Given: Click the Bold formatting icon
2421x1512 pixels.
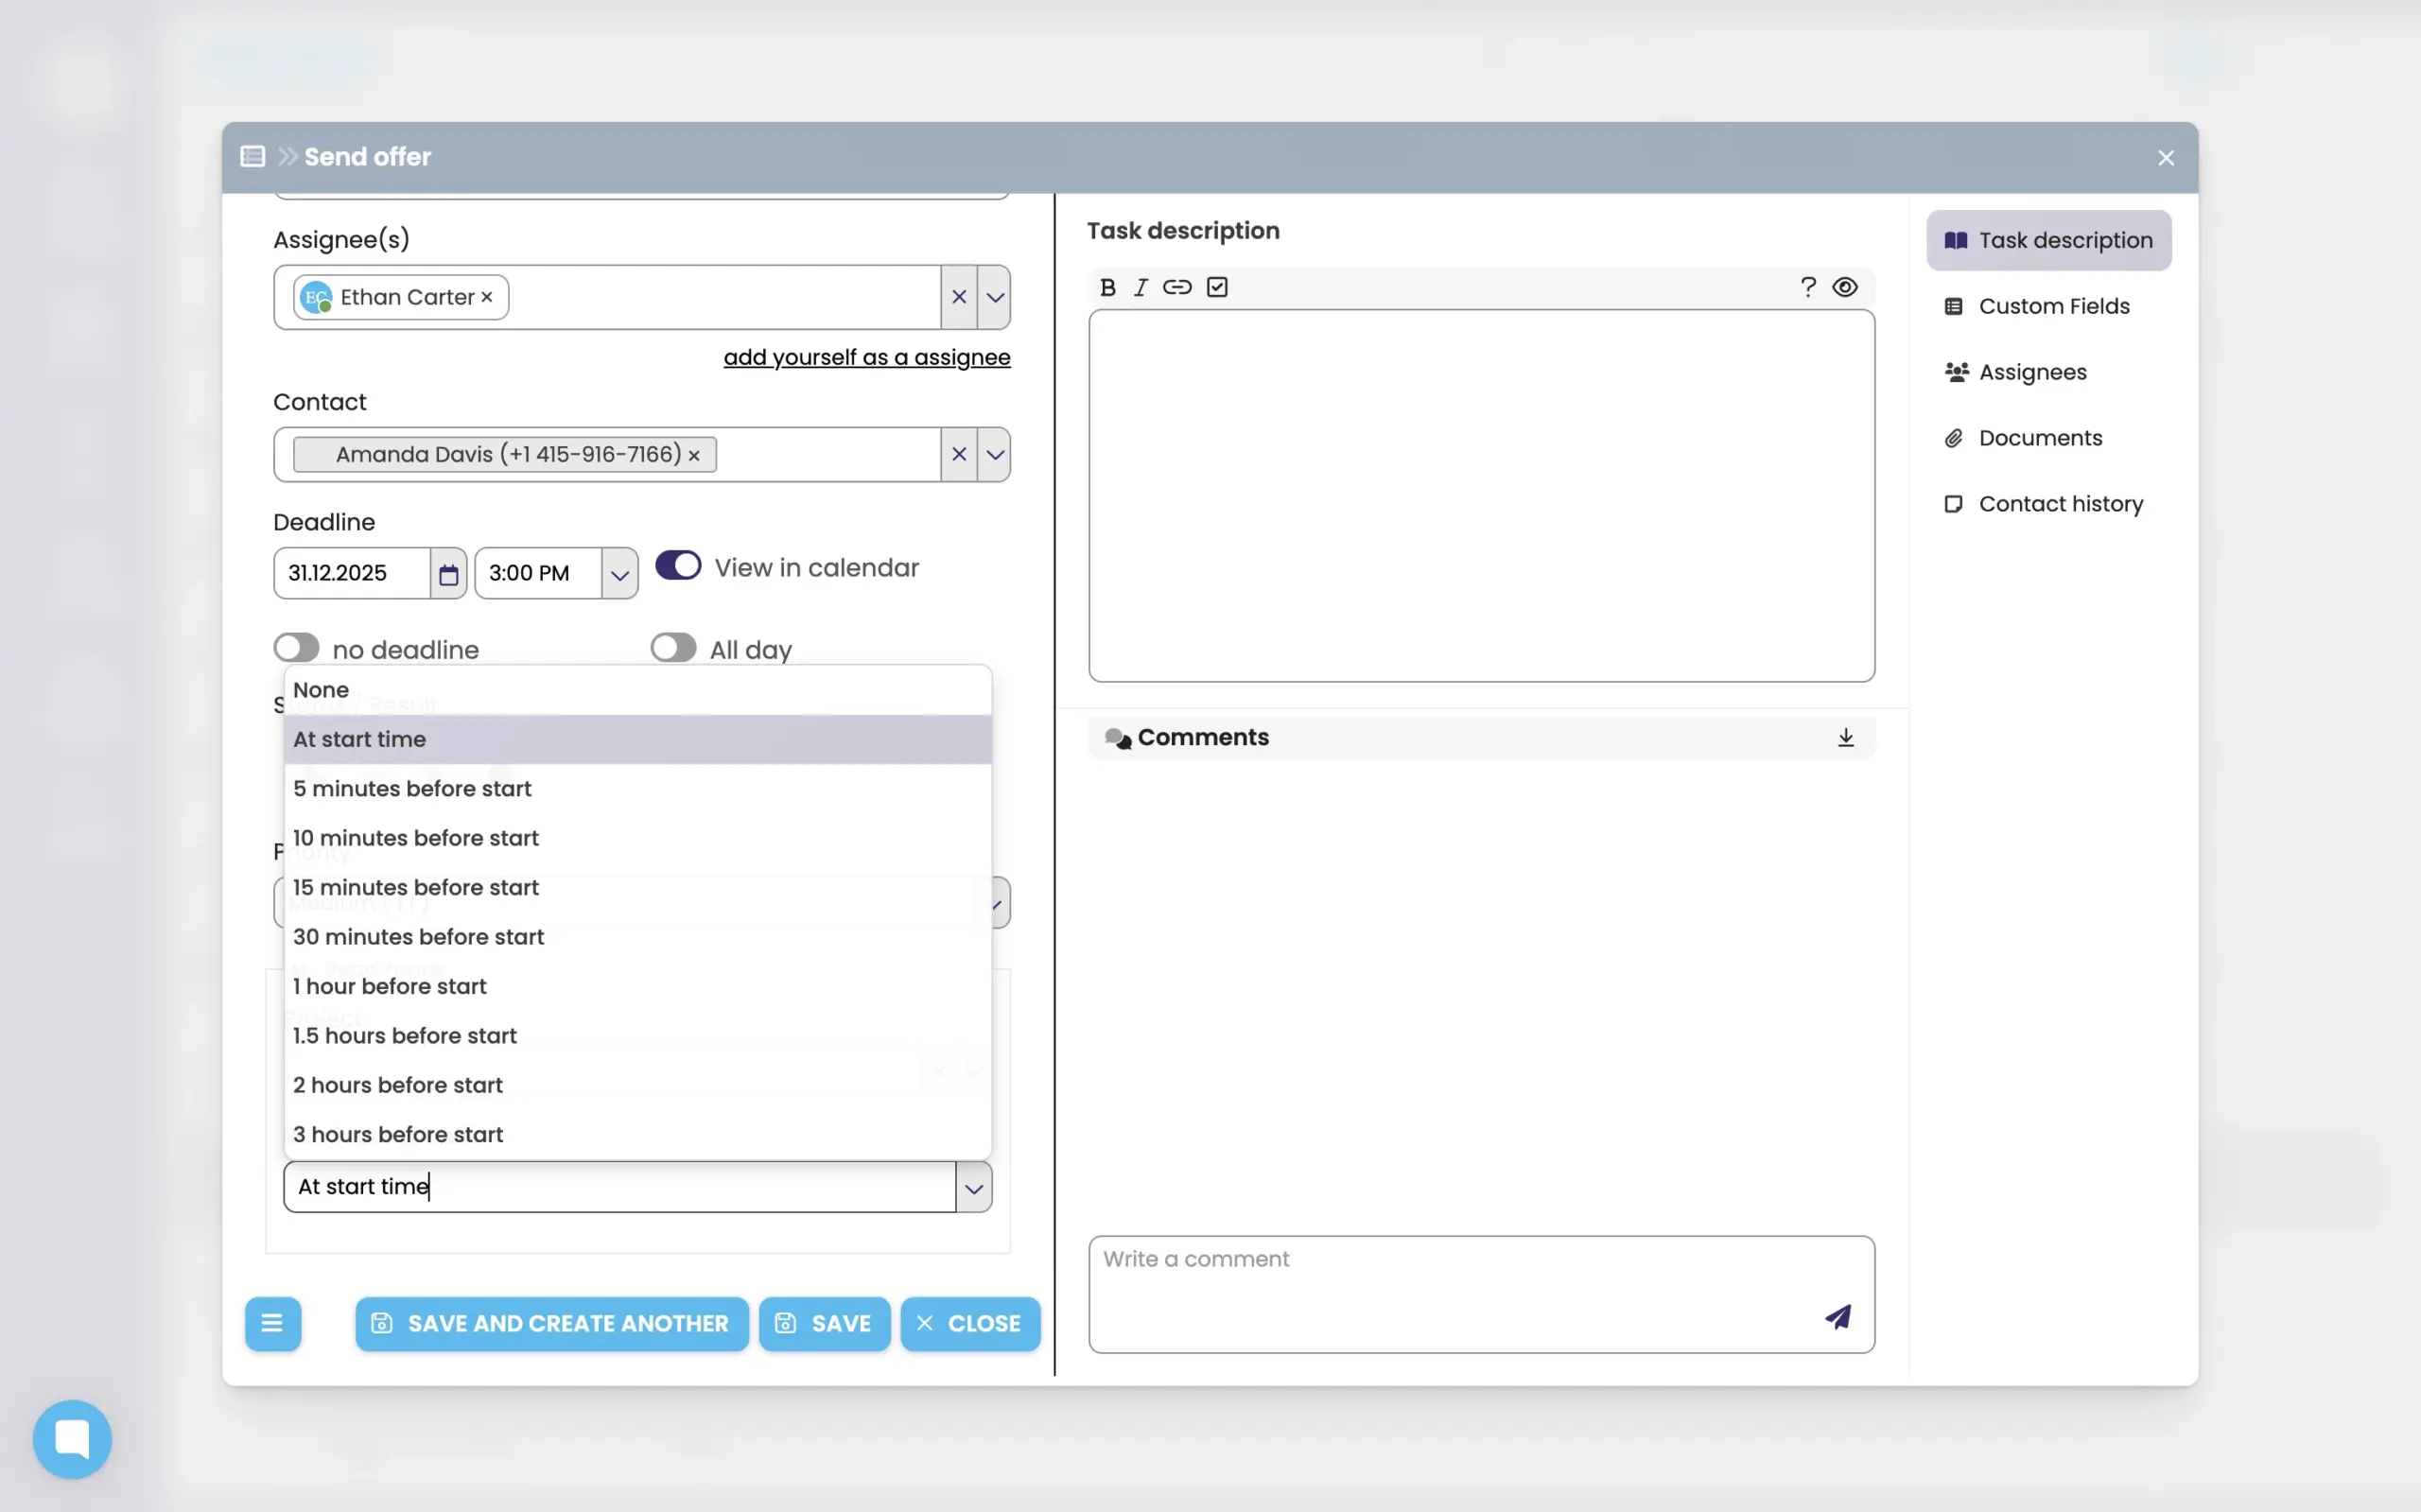Looking at the screenshot, I should pyautogui.click(x=1107, y=288).
